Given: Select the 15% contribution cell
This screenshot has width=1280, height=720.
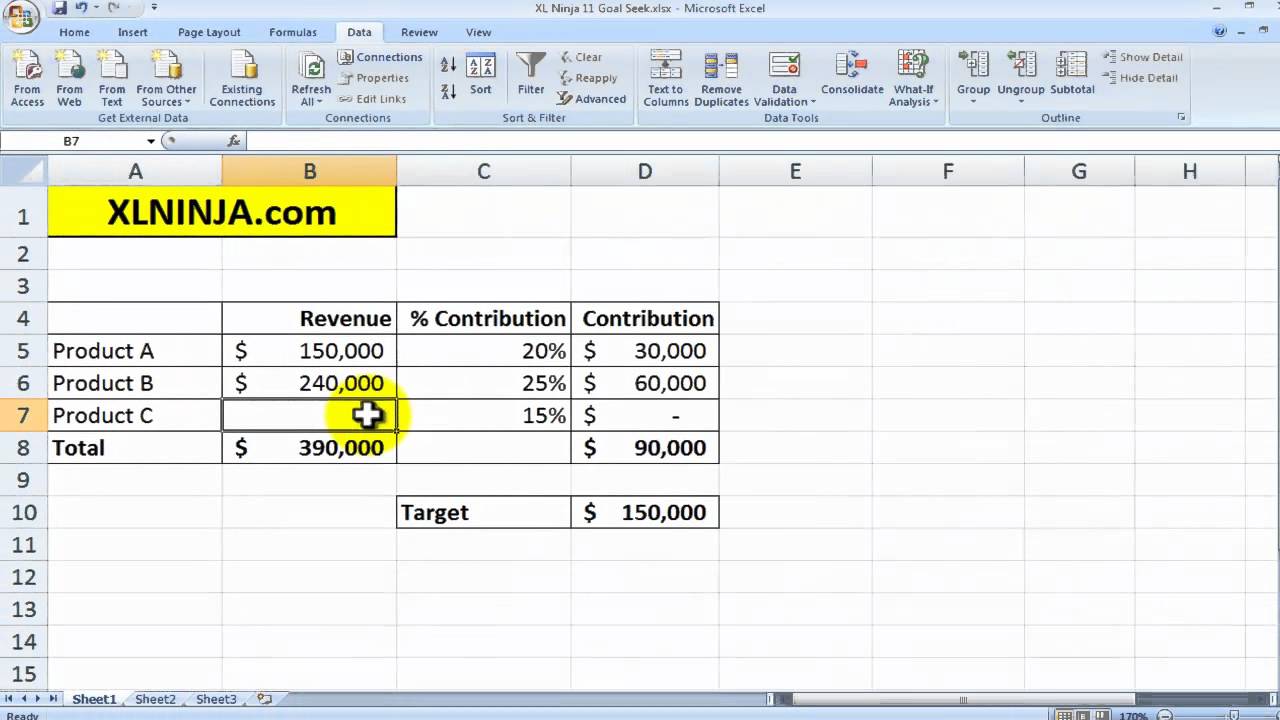Looking at the screenshot, I should coord(484,415).
